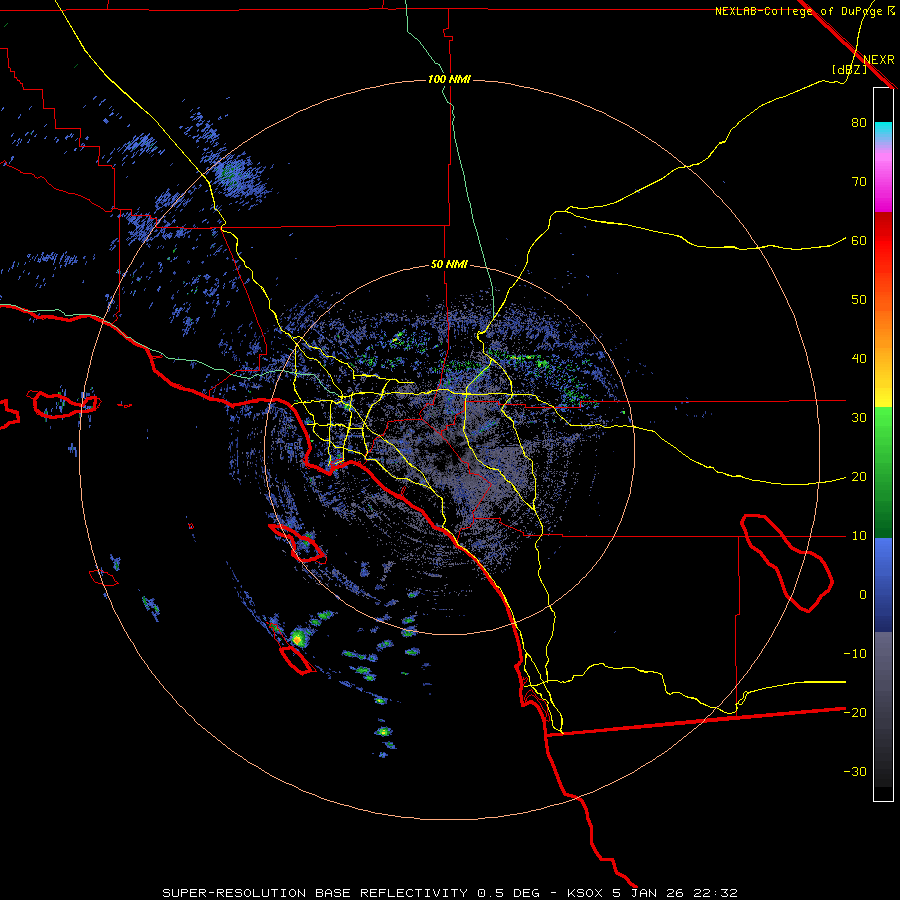This screenshot has width=900, height=900.
Task: Click the 0 dBZ scale value
Action: tap(863, 595)
